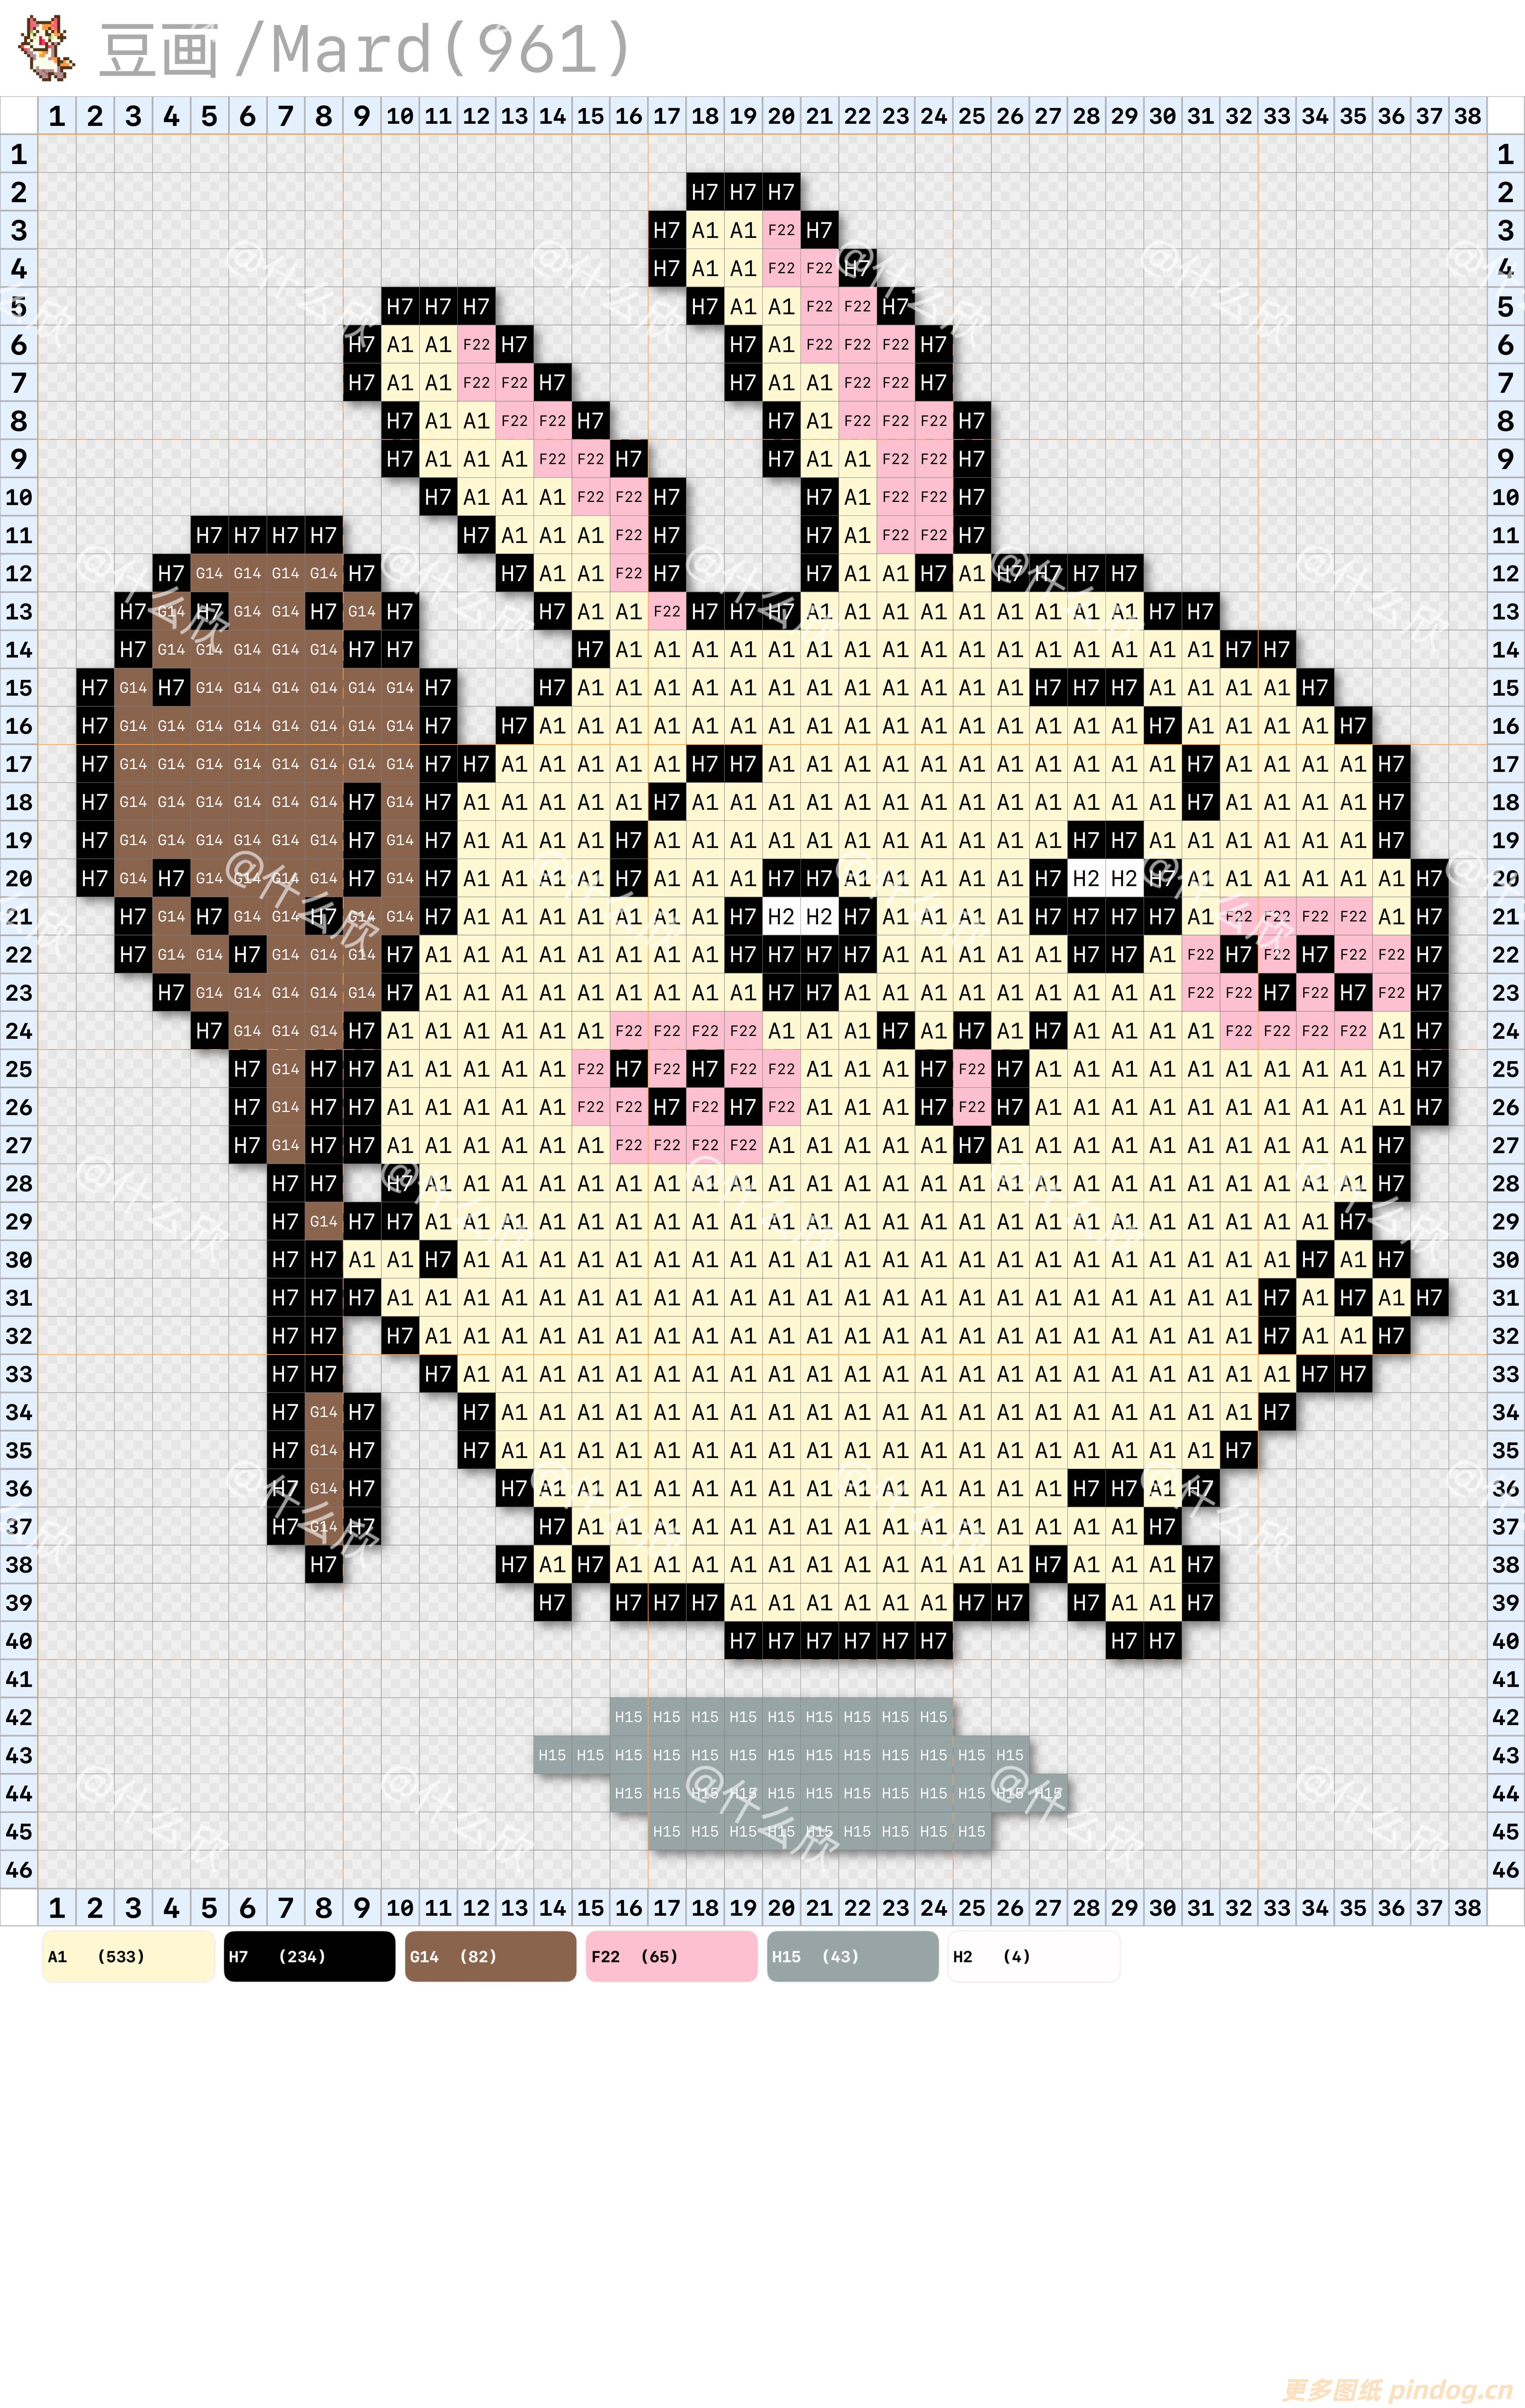Click the H7 cell at row 39, column 14
This screenshot has width=1525, height=2408.
pos(552,1602)
